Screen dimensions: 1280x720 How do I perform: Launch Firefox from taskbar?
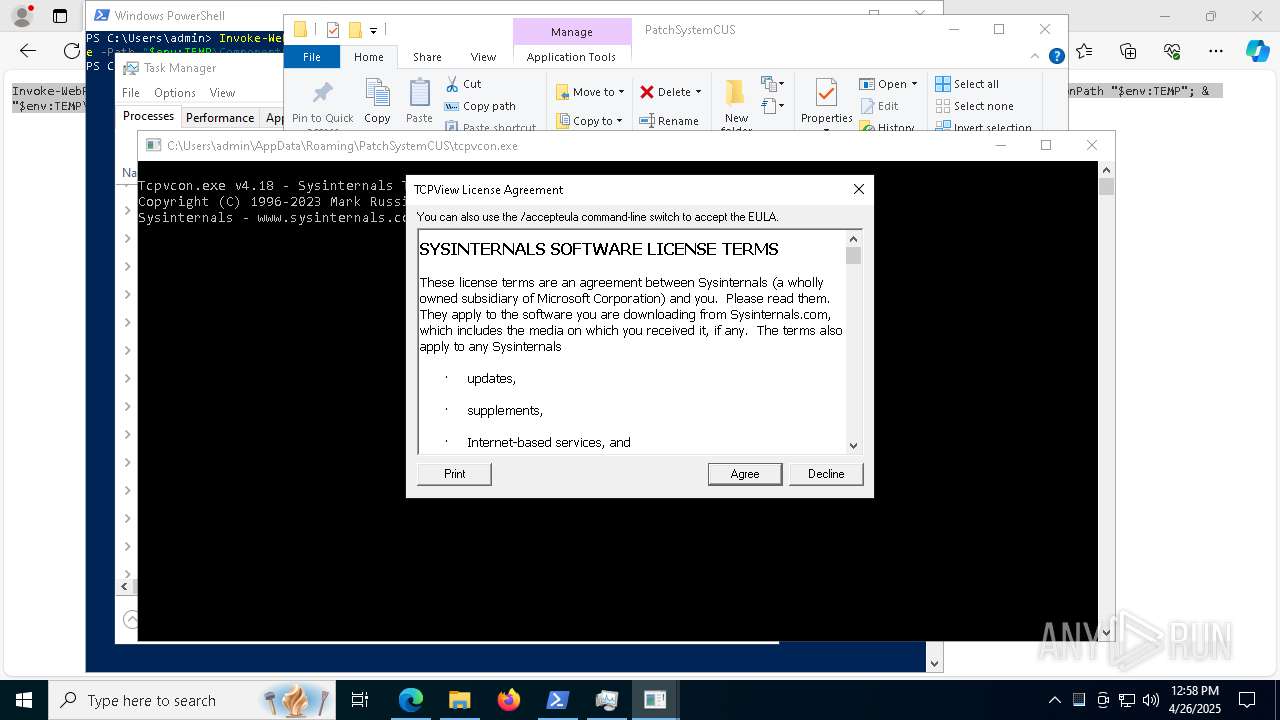tap(509, 700)
